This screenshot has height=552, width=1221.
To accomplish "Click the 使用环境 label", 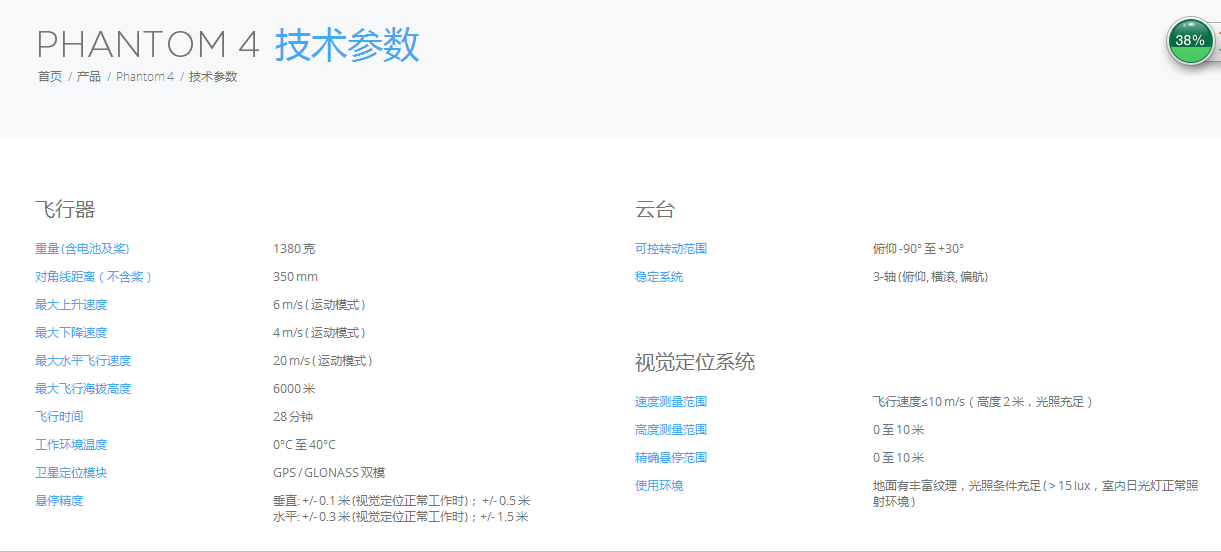I will pyautogui.click(x=659, y=486).
